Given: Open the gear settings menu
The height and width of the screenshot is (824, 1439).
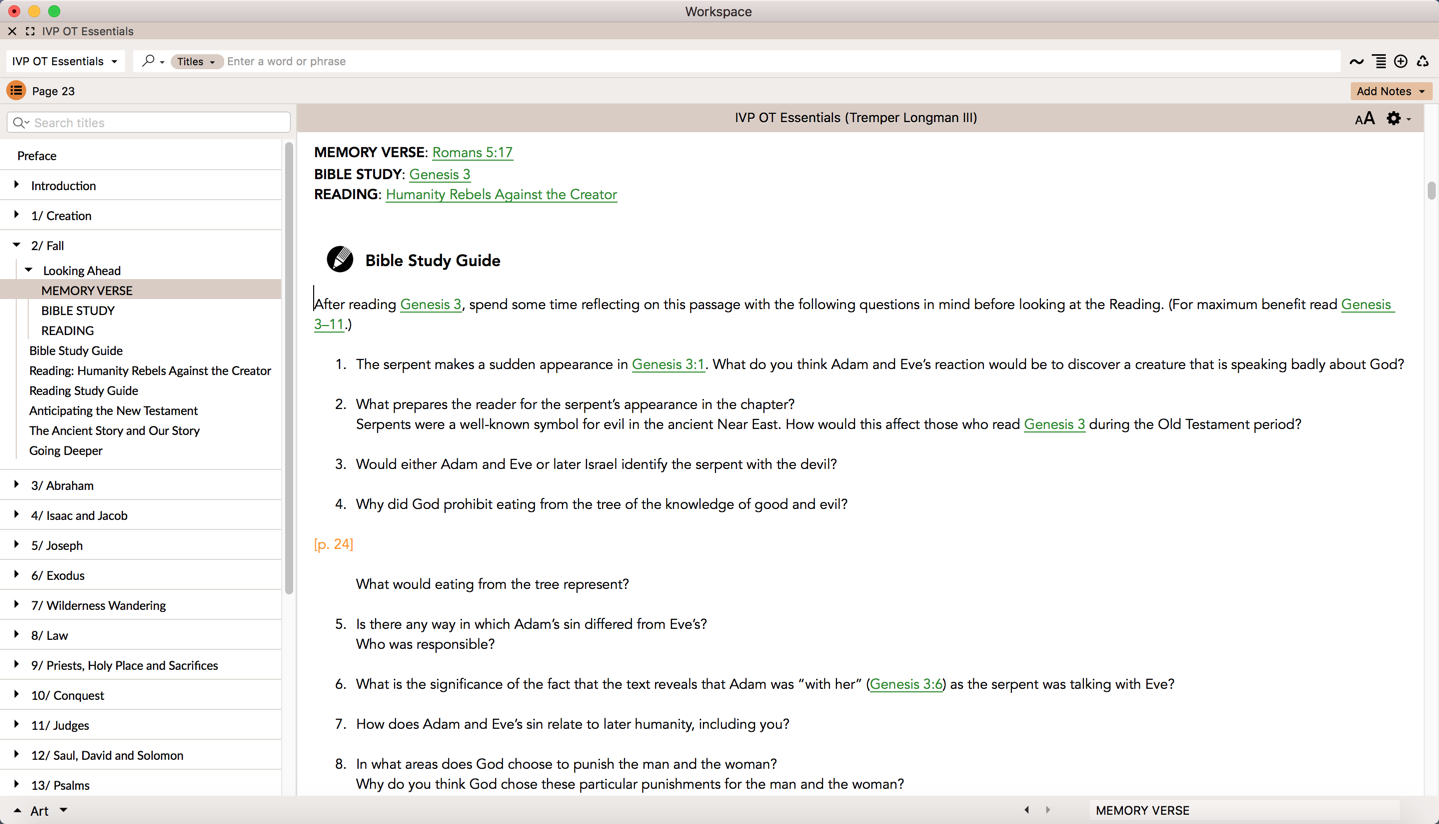Looking at the screenshot, I should (x=1398, y=119).
